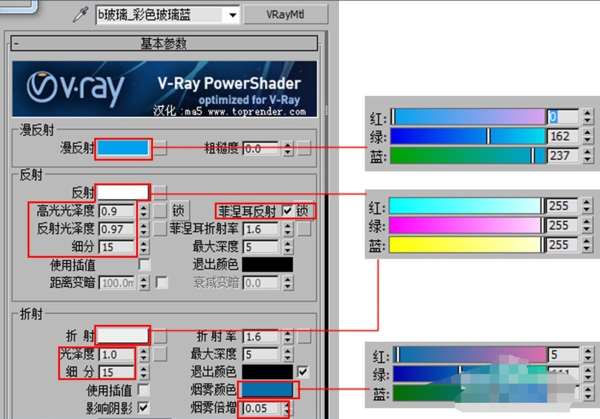Click the reflection 细分 value field
This screenshot has width=600, height=419.
(x=117, y=247)
